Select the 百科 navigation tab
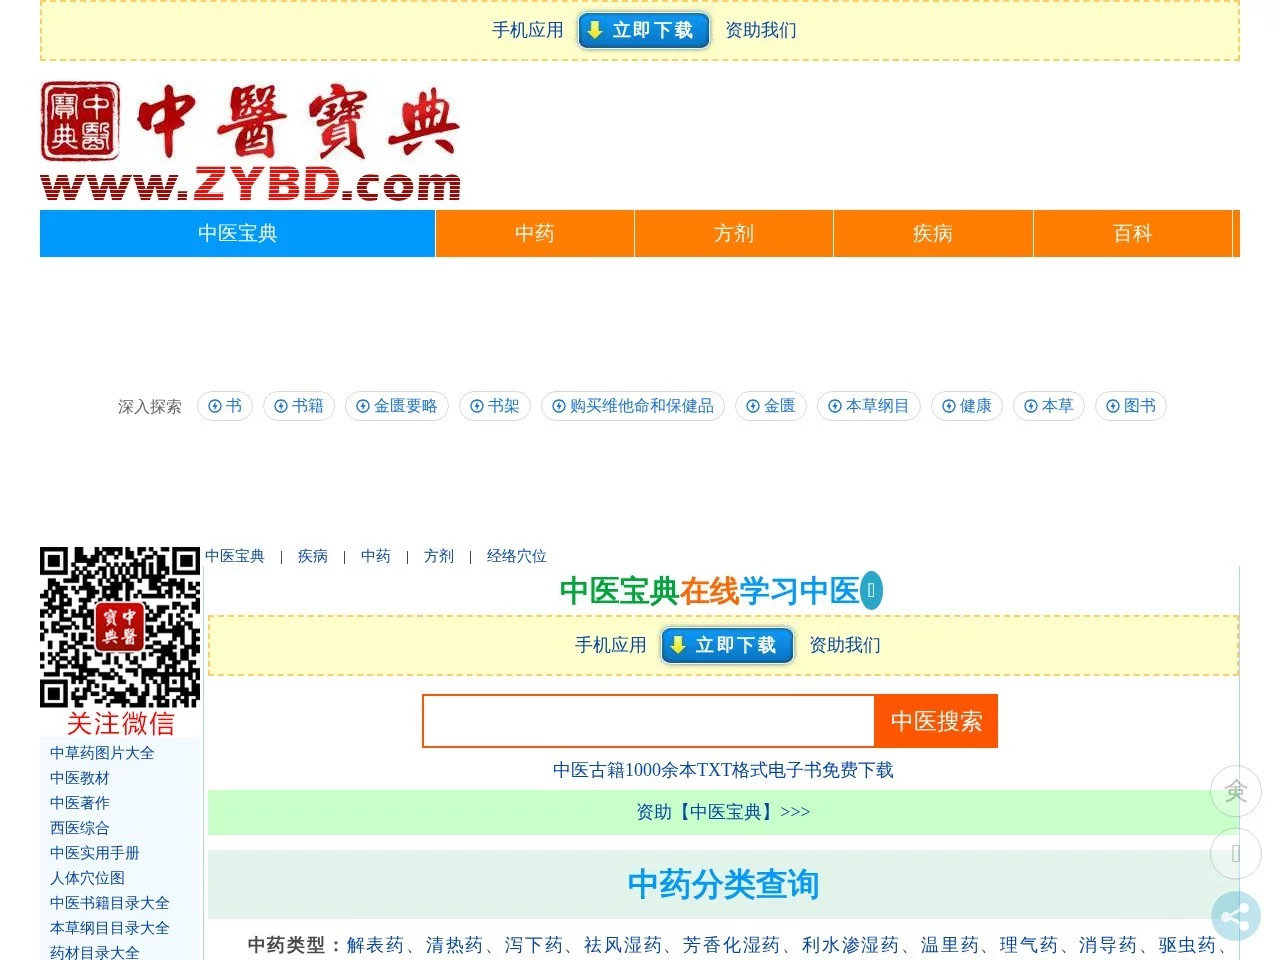1280x960 pixels. [x=1132, y=233]
